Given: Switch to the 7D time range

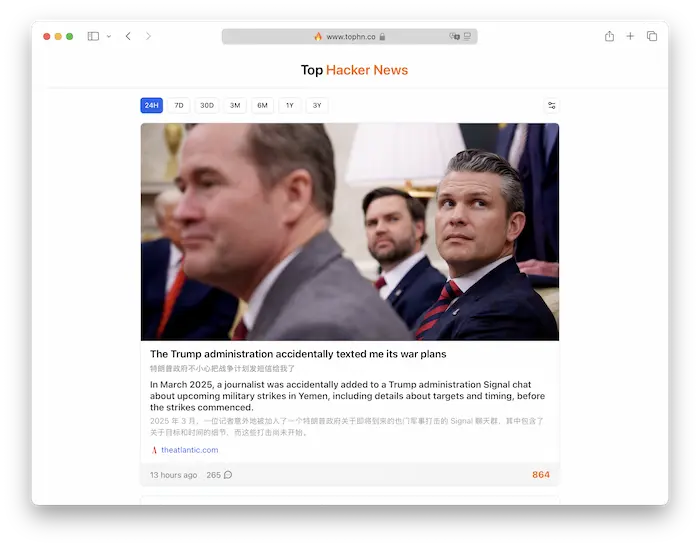Looking at the screenshot, I should pos(179,105).
